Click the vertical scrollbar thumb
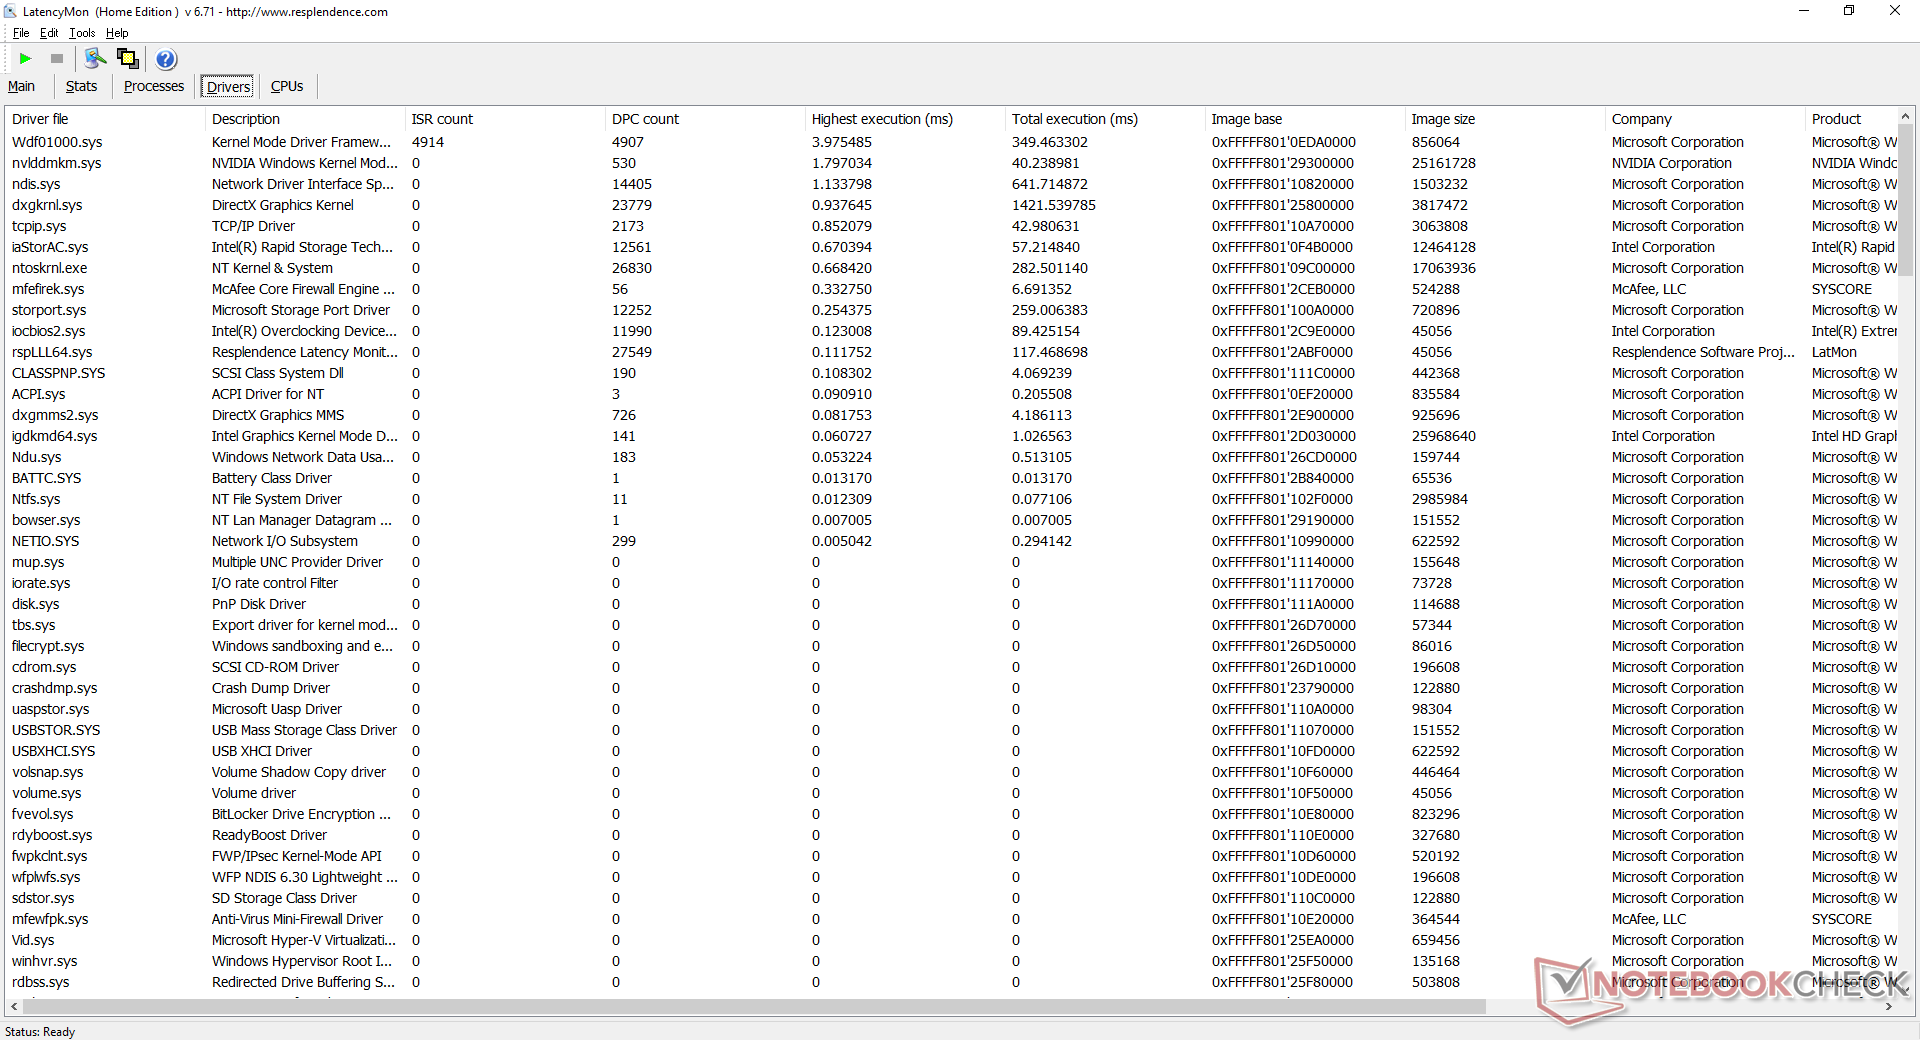1920x1040 pixels. [1906, 200]
